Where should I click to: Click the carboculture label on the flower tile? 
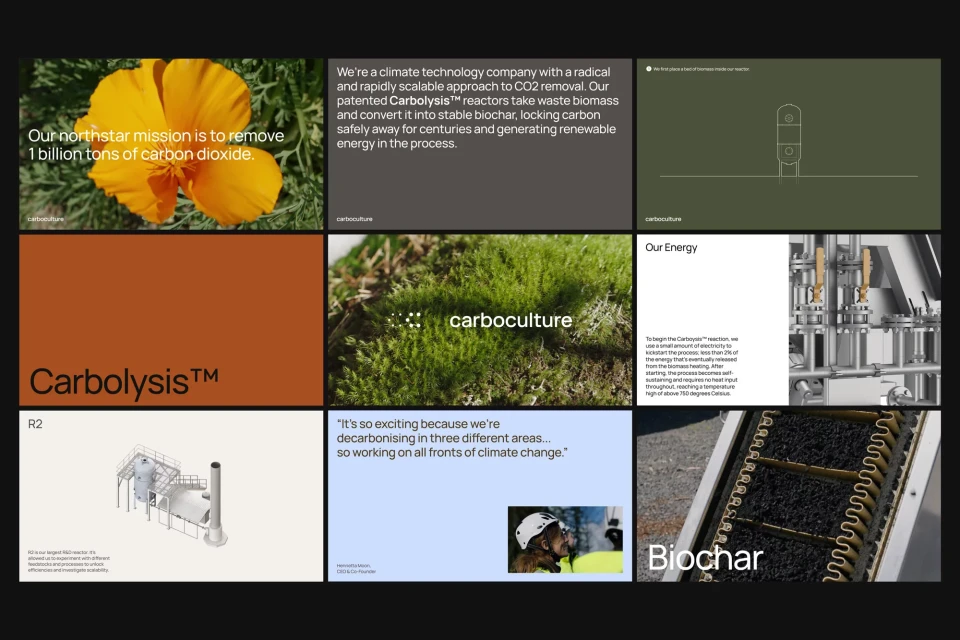click(x=44, y=219)
